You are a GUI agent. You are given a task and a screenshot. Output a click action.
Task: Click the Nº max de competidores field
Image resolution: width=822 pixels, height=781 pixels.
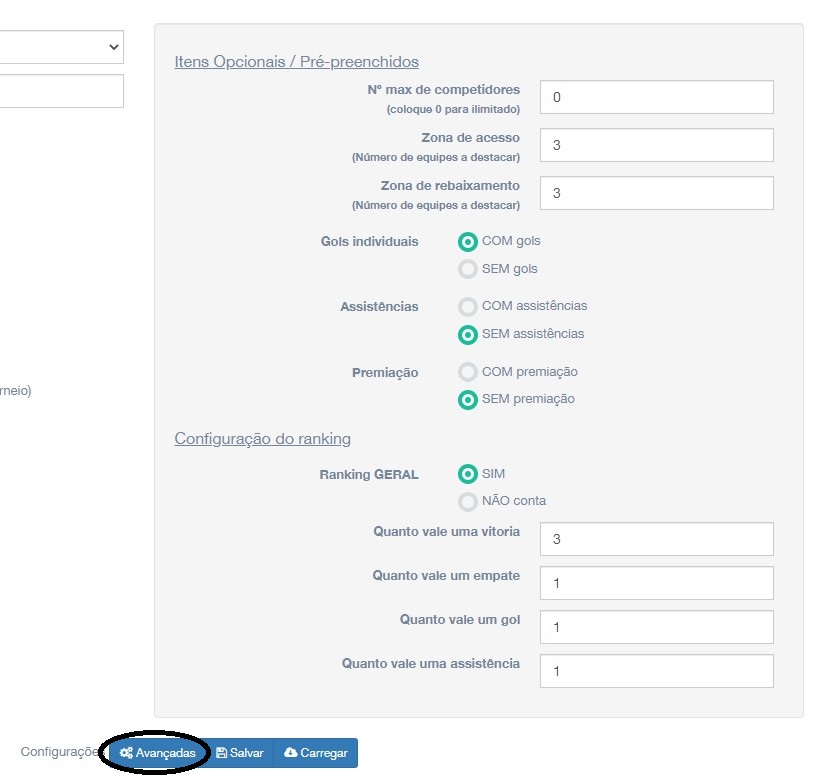(656, 97)
